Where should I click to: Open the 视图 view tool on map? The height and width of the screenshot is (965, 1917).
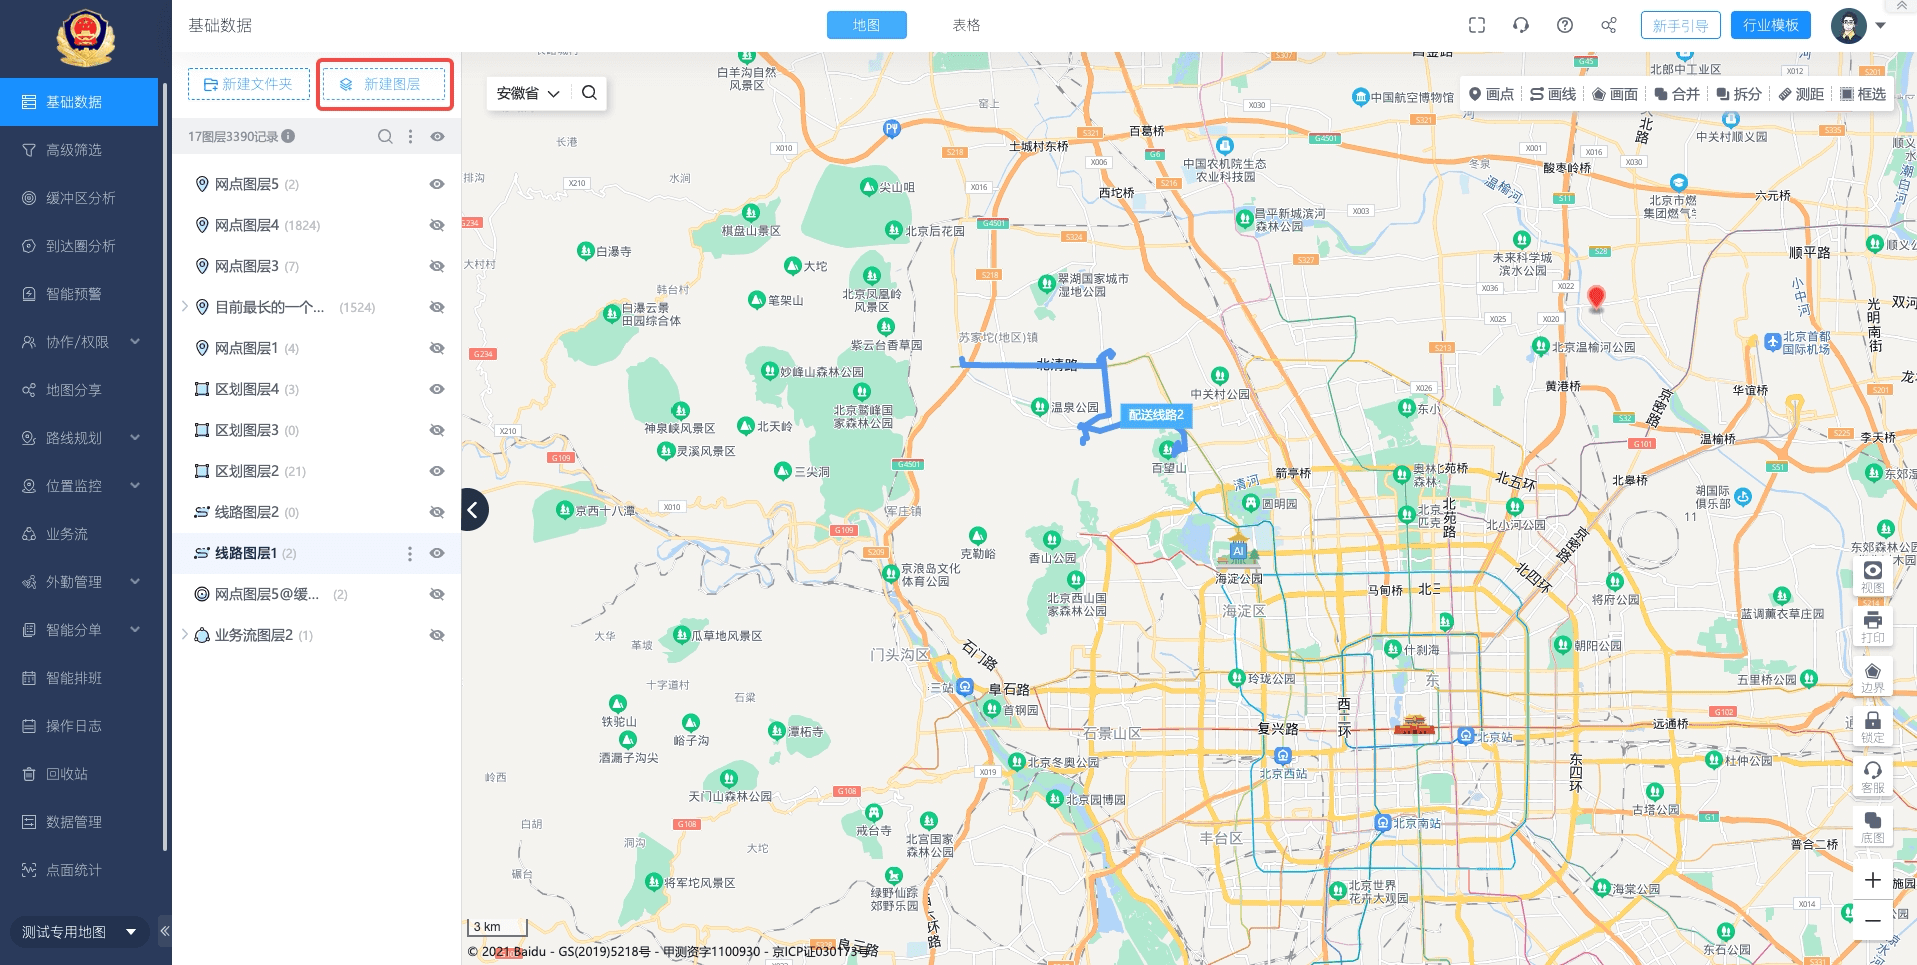point(1872,576)
